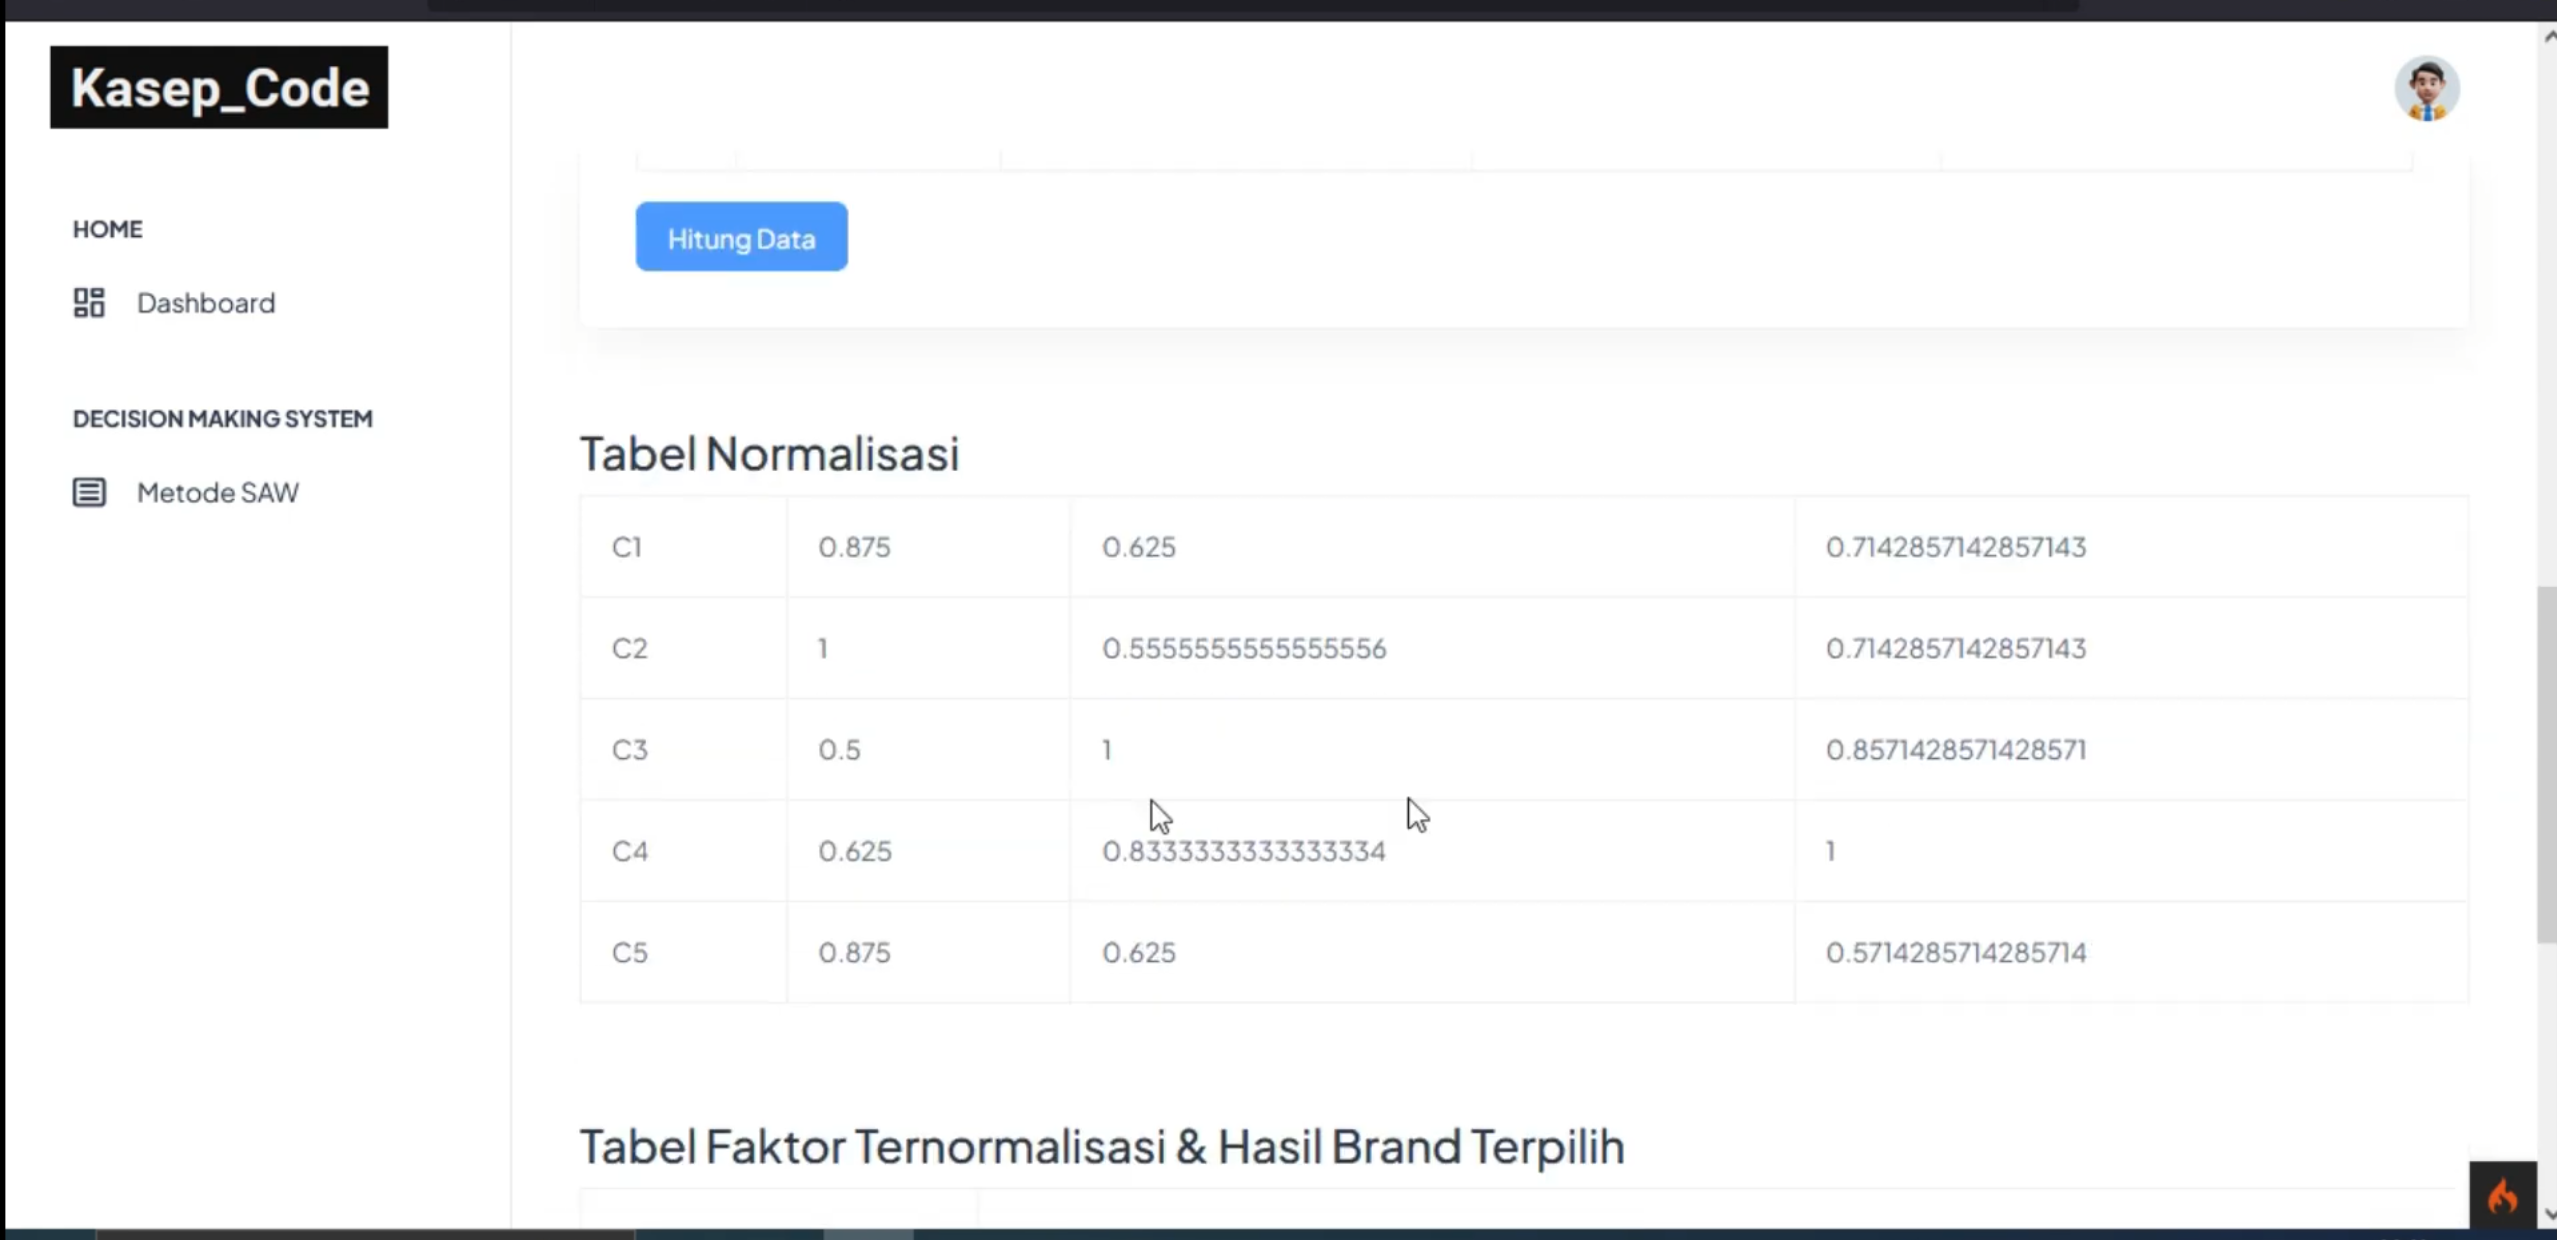Click value 0.7142857142857143 in C1 row
This screenshot has height=1240, width=2557.
[x=1955, y=547]
